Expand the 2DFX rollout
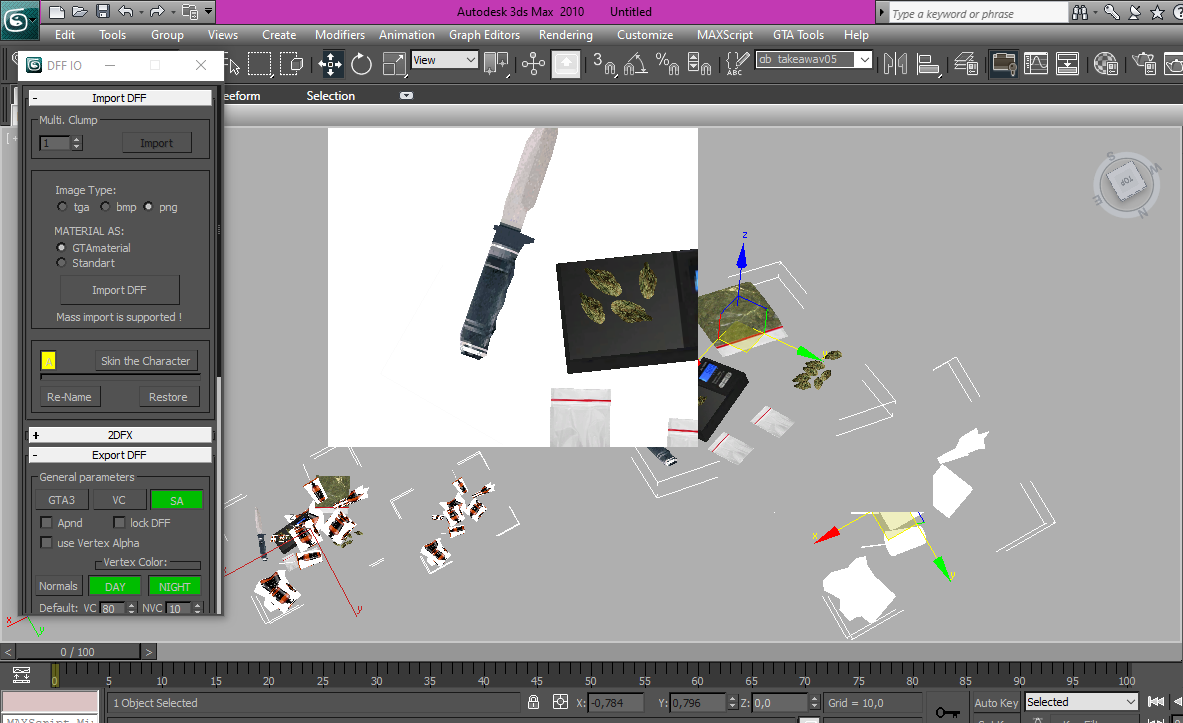The image size is (1183, 723). coord(120,435)
